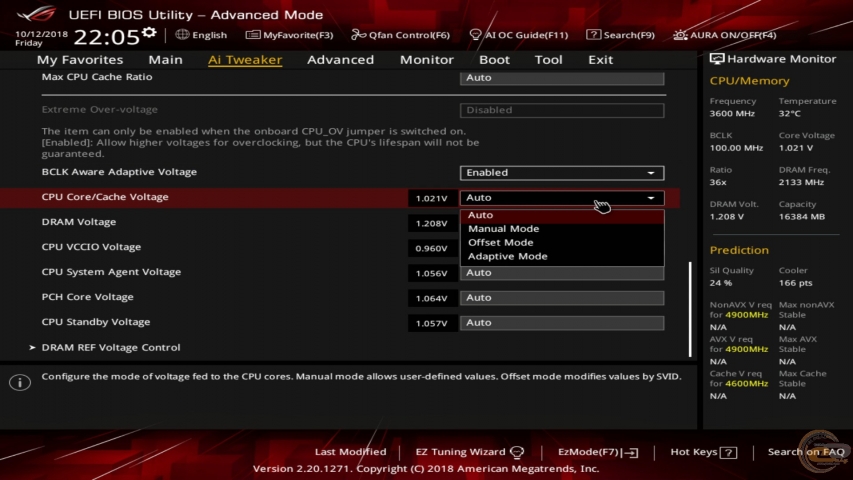Click the settings list vertical scrollbar
This screenshot has width=853, height=480.
(x=690, y=309)
